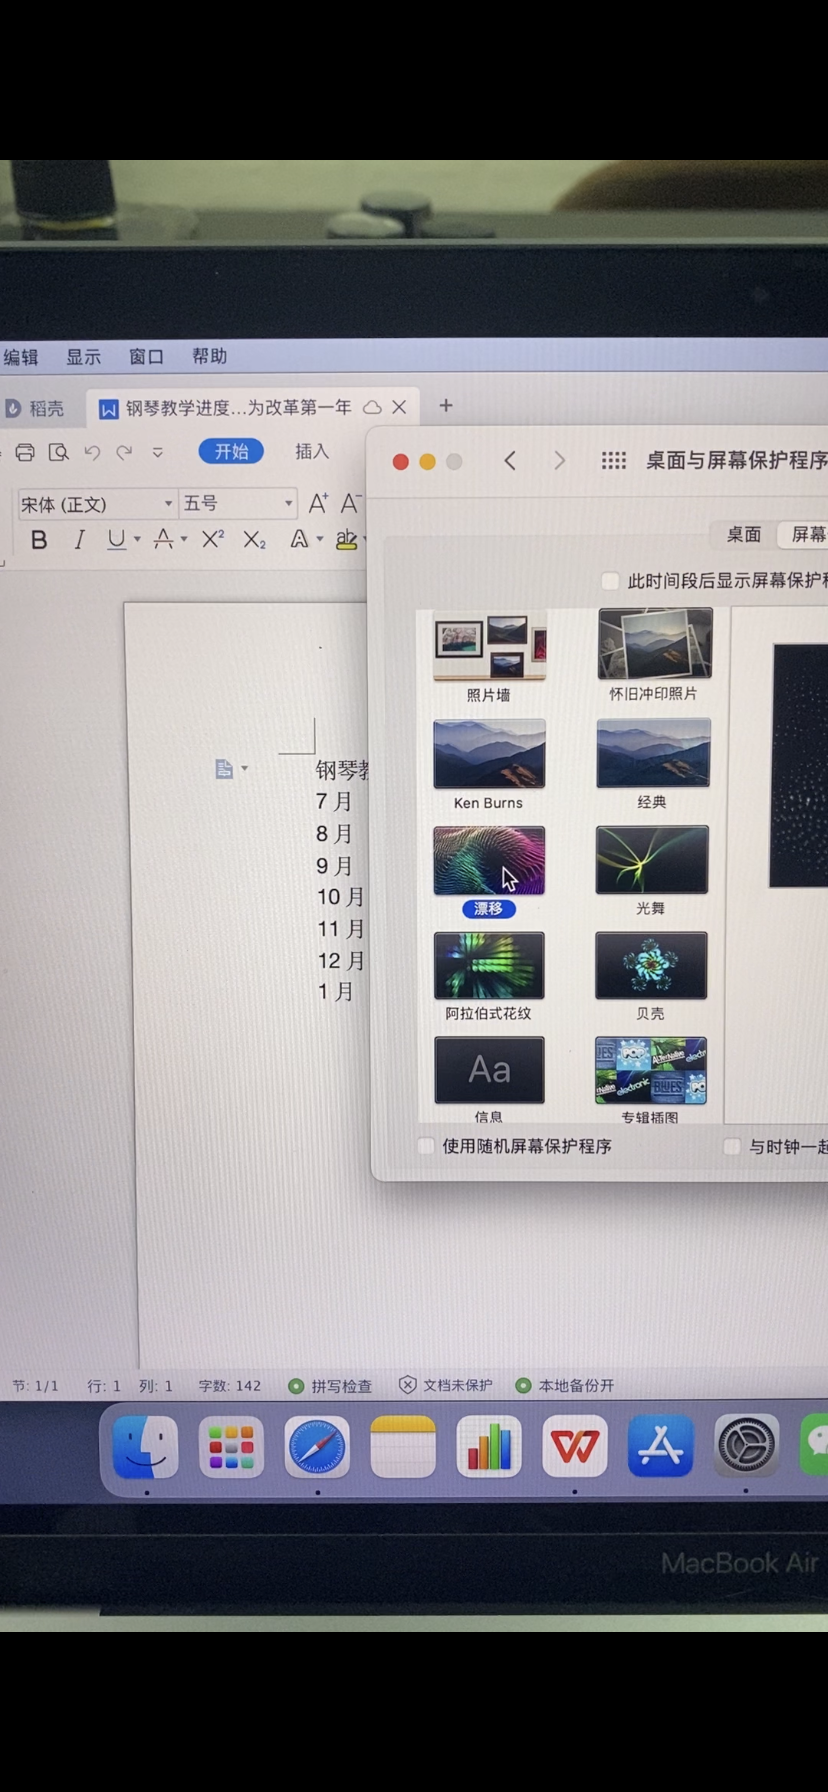828x1792 pixels.
Task: Increase font size with A+ icon
Action: [318, 503]
